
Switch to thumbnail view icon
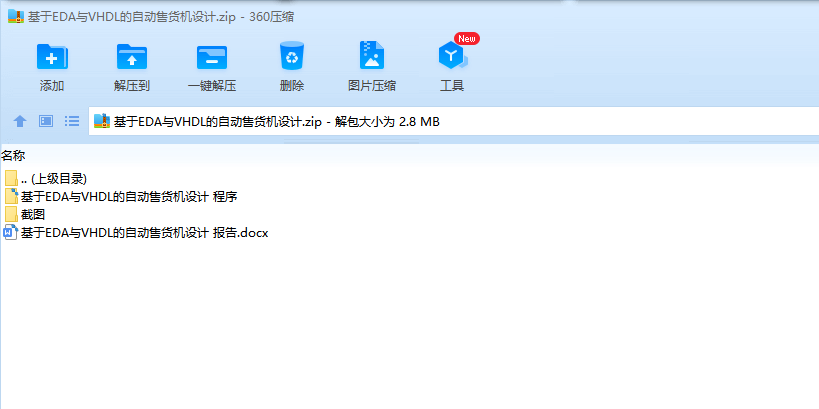pos(46,121)
